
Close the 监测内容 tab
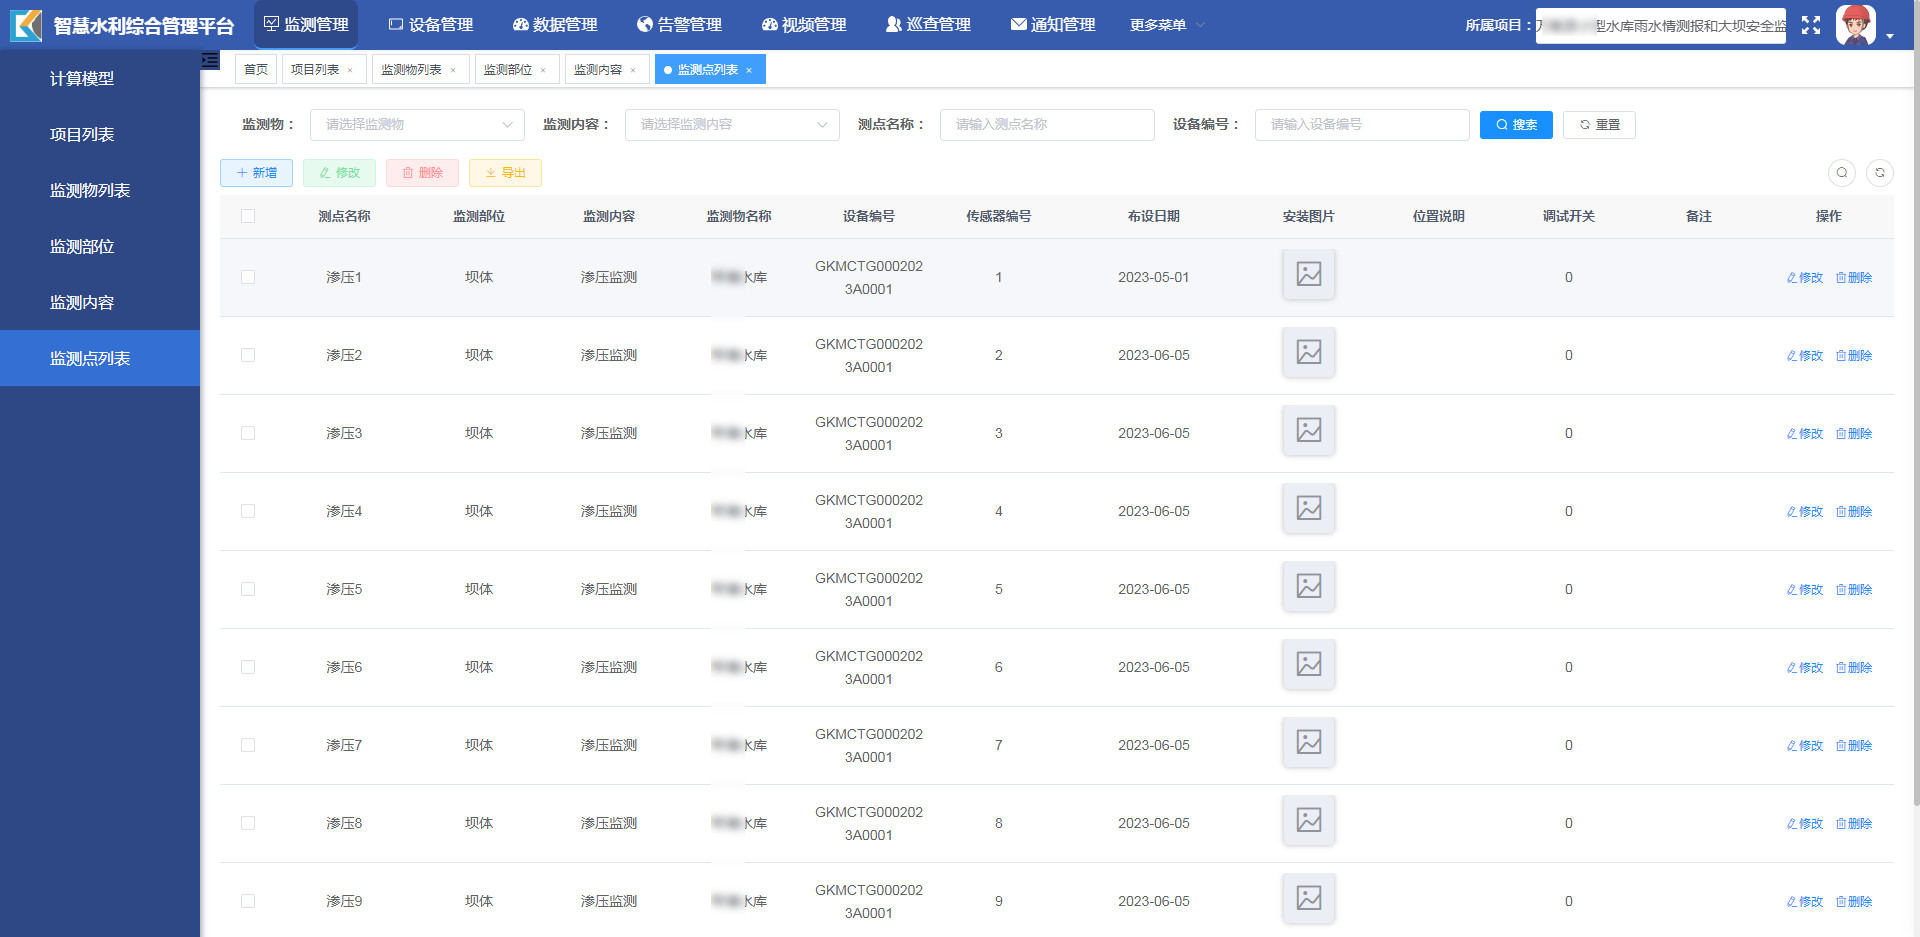(633, 70)
